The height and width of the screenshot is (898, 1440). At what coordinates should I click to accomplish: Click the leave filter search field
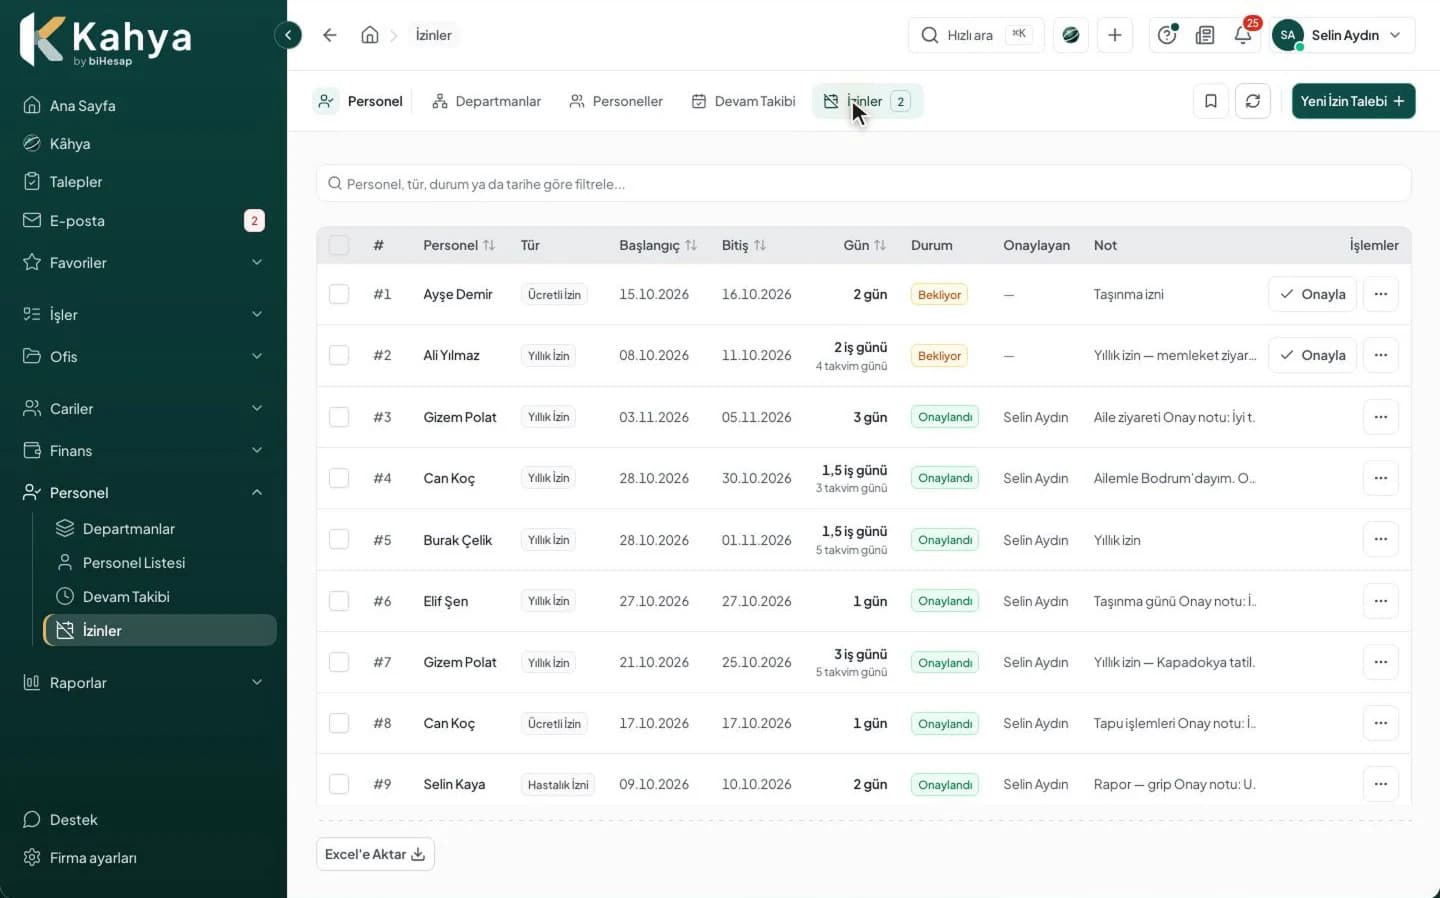pyautogui.click(x=864, y=184)
